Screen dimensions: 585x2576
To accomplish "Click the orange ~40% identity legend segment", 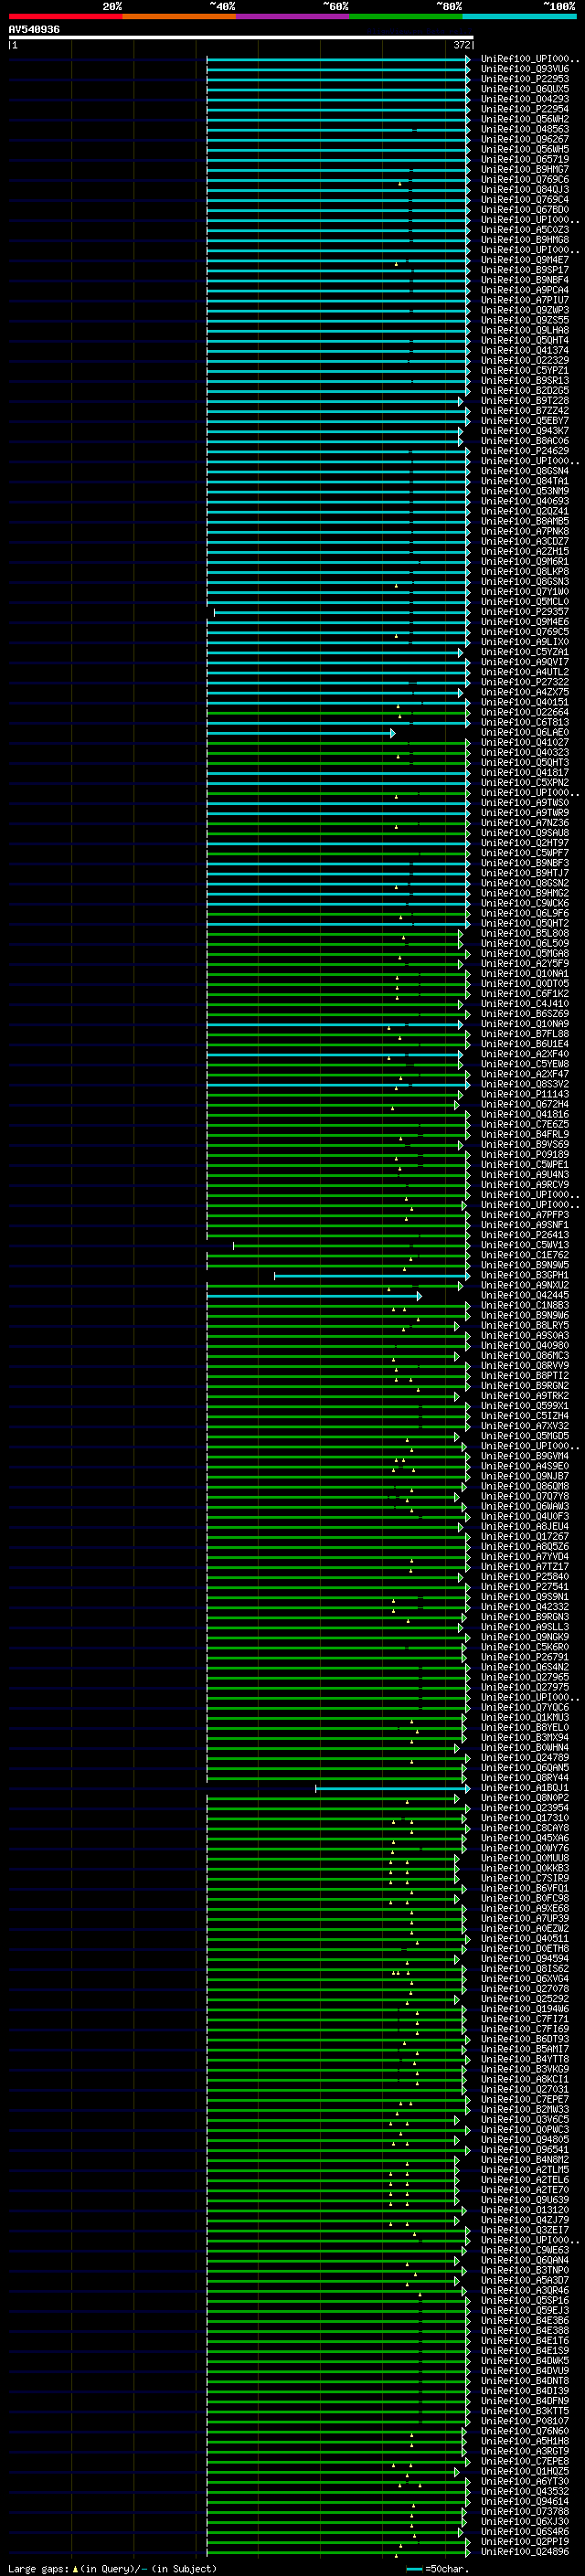I will 179,16.
